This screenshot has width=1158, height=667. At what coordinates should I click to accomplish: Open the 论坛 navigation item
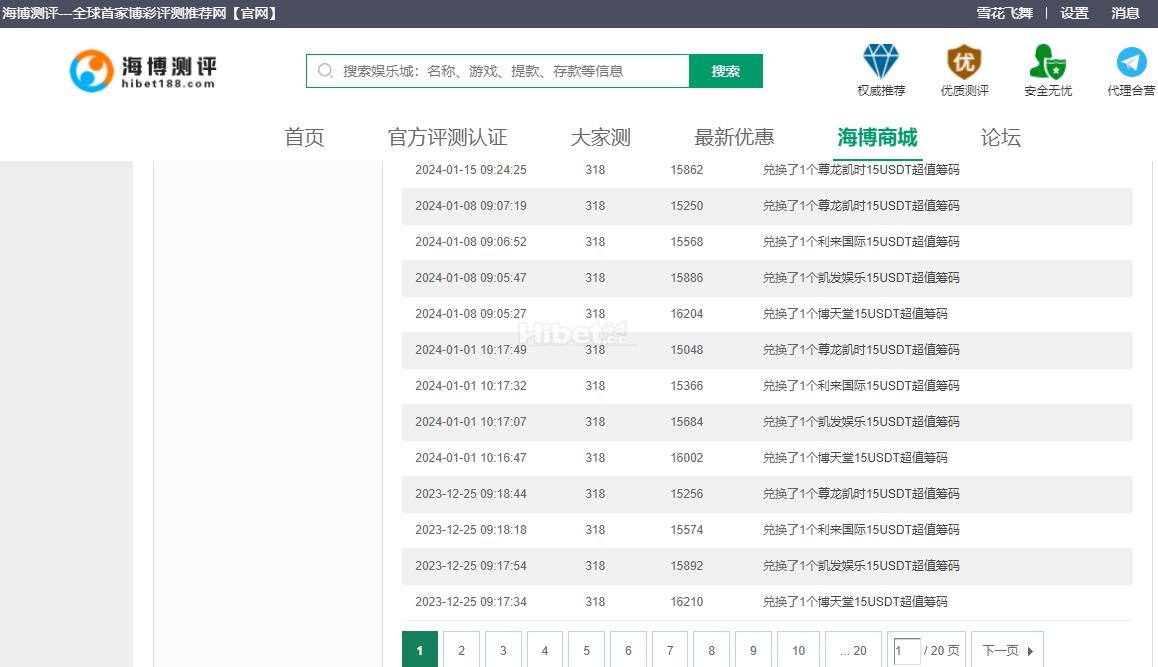tap(1000, 138)
